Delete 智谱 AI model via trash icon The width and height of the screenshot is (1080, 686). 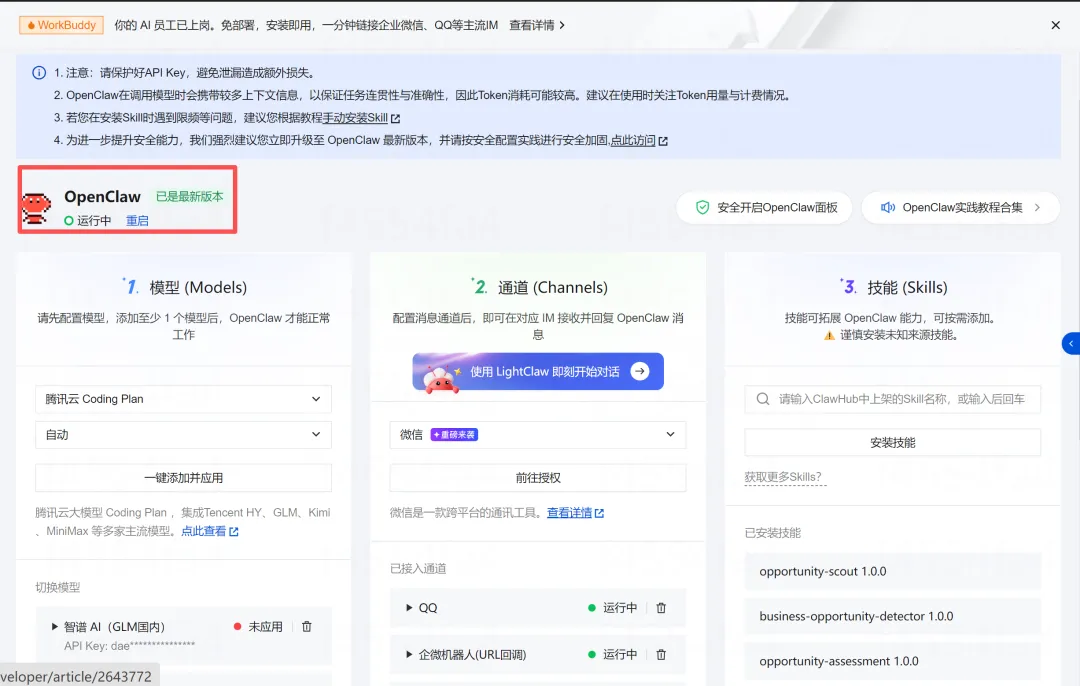coord(307,627)
